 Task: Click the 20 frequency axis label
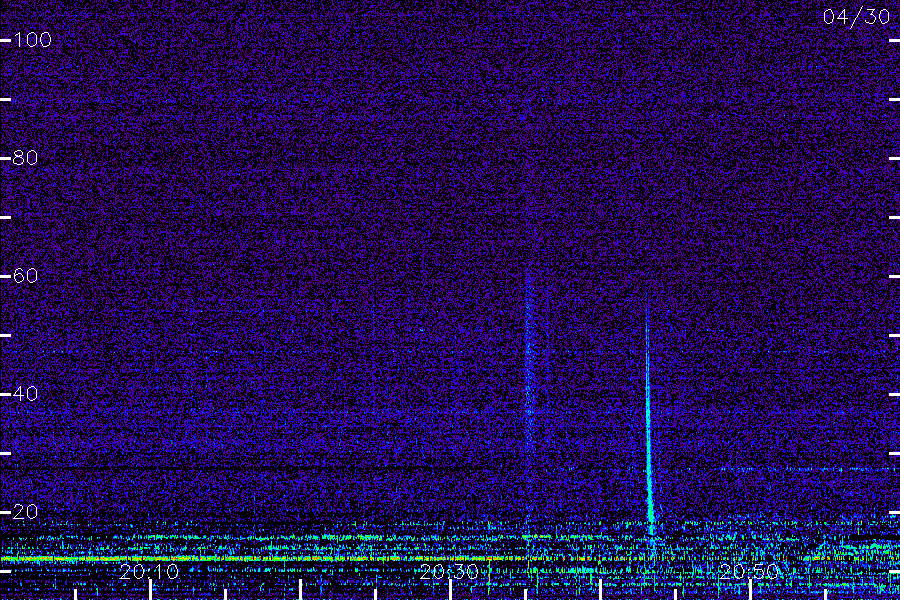pyautogui.click(x=26, y=512)
